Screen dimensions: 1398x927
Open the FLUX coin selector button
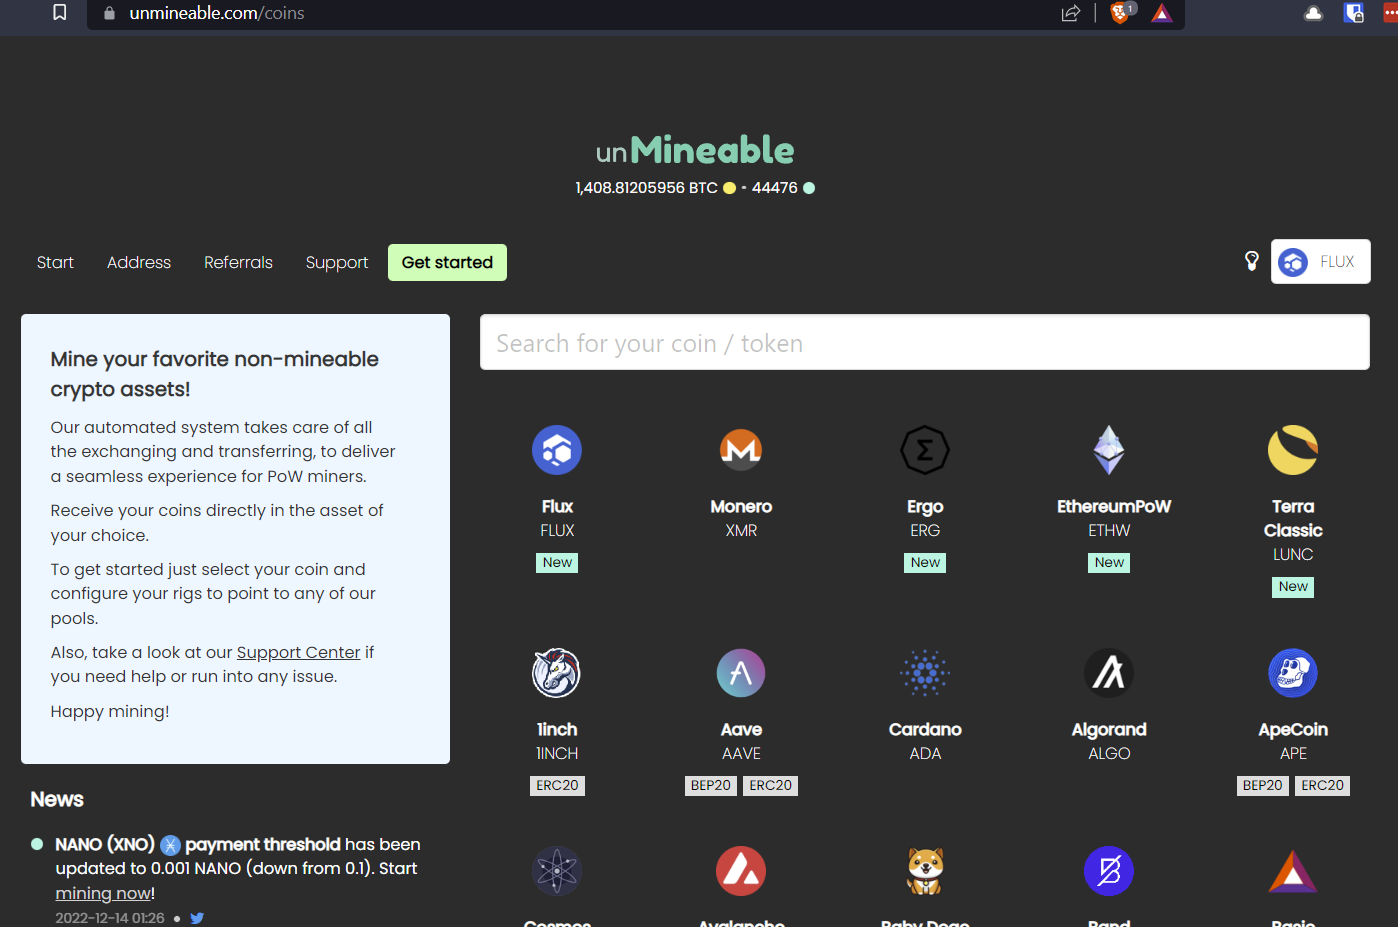[1320, 262]
